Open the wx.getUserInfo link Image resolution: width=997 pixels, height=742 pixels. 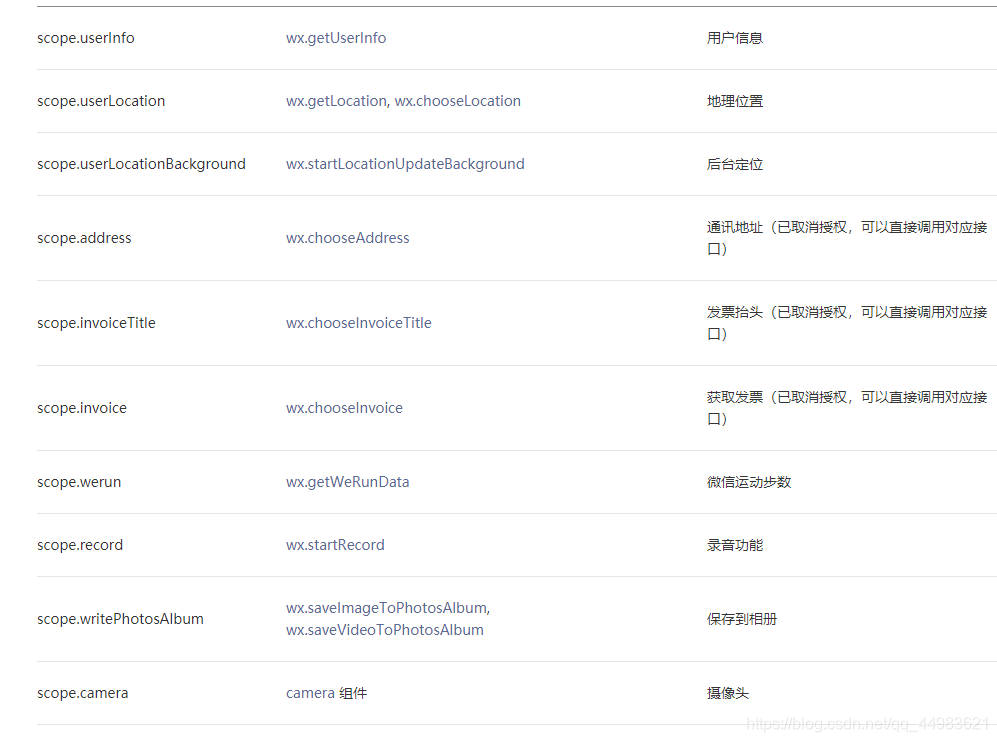coord(336,38)
